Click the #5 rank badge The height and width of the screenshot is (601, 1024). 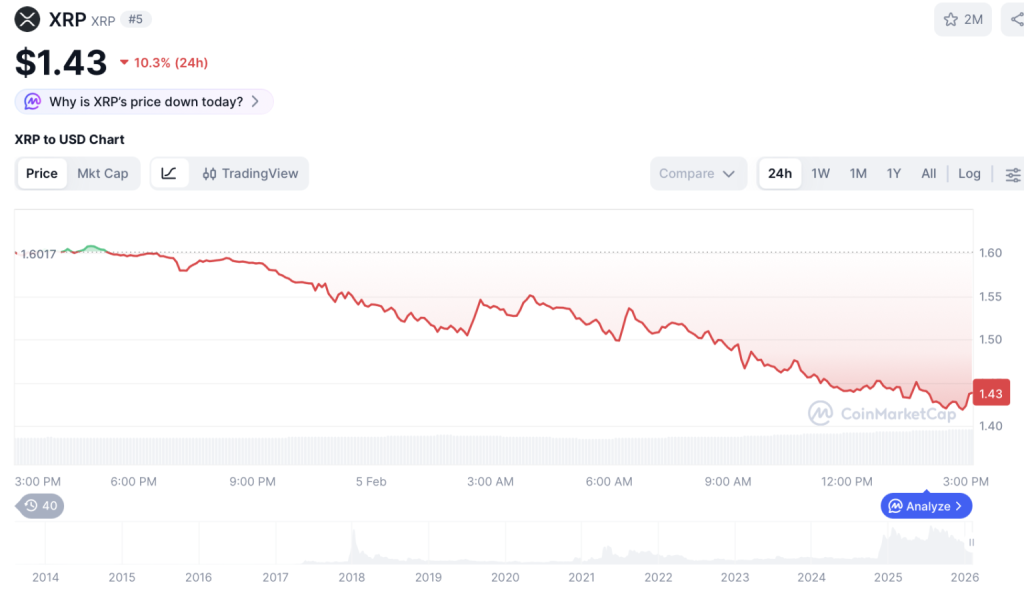136,19
